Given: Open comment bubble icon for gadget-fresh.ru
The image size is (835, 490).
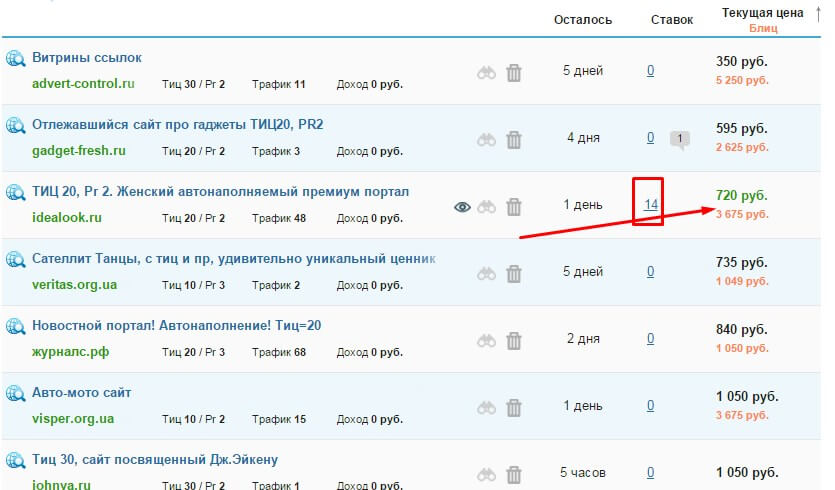Looking at the screenshot, I should 679,140.
